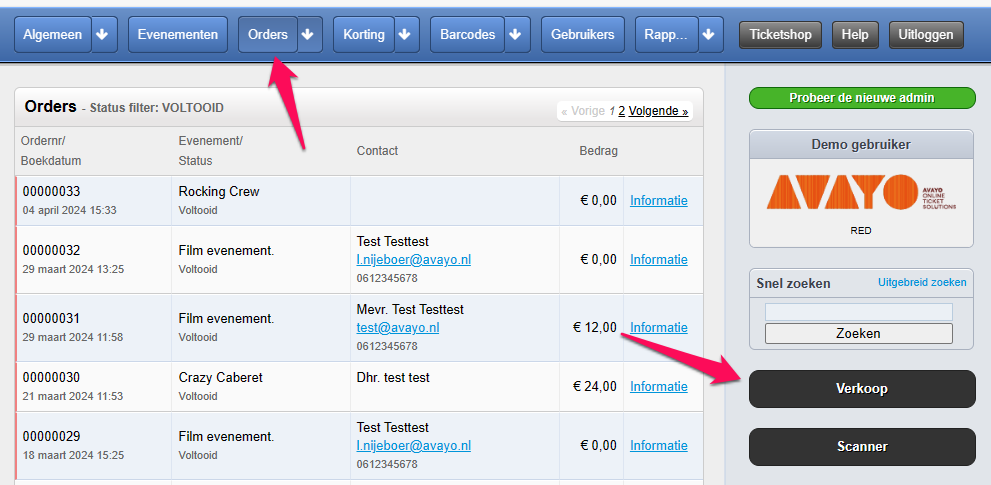Try the new admin via green button
991x485 pixels.
tap(862, 98)
